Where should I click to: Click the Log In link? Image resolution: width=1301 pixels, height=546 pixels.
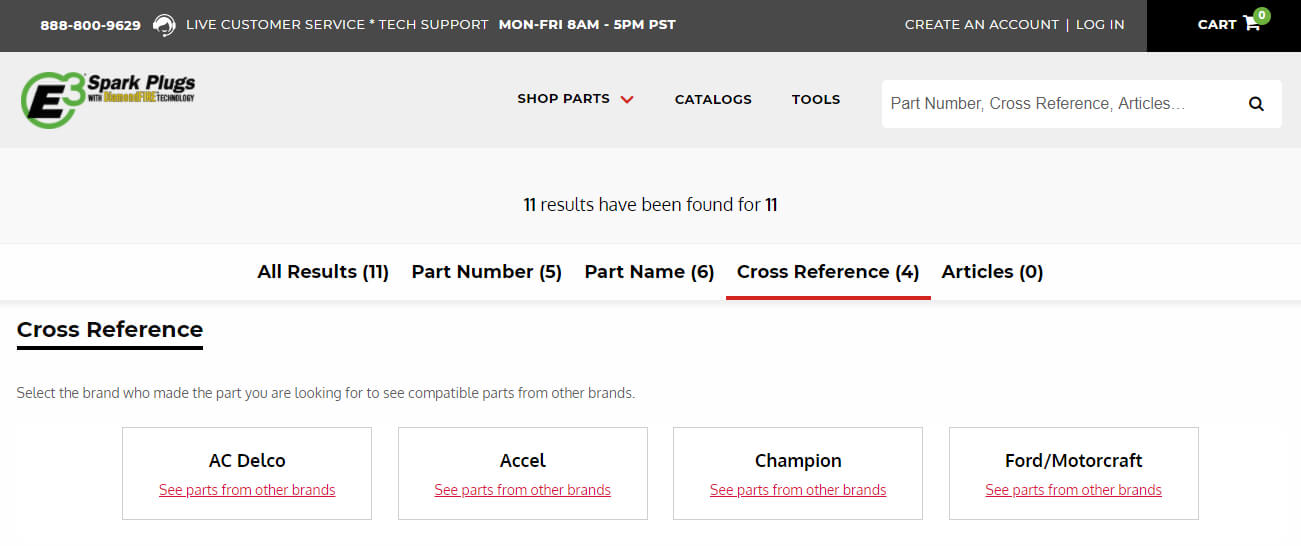pyautogui.click(x=1100, y=25)
